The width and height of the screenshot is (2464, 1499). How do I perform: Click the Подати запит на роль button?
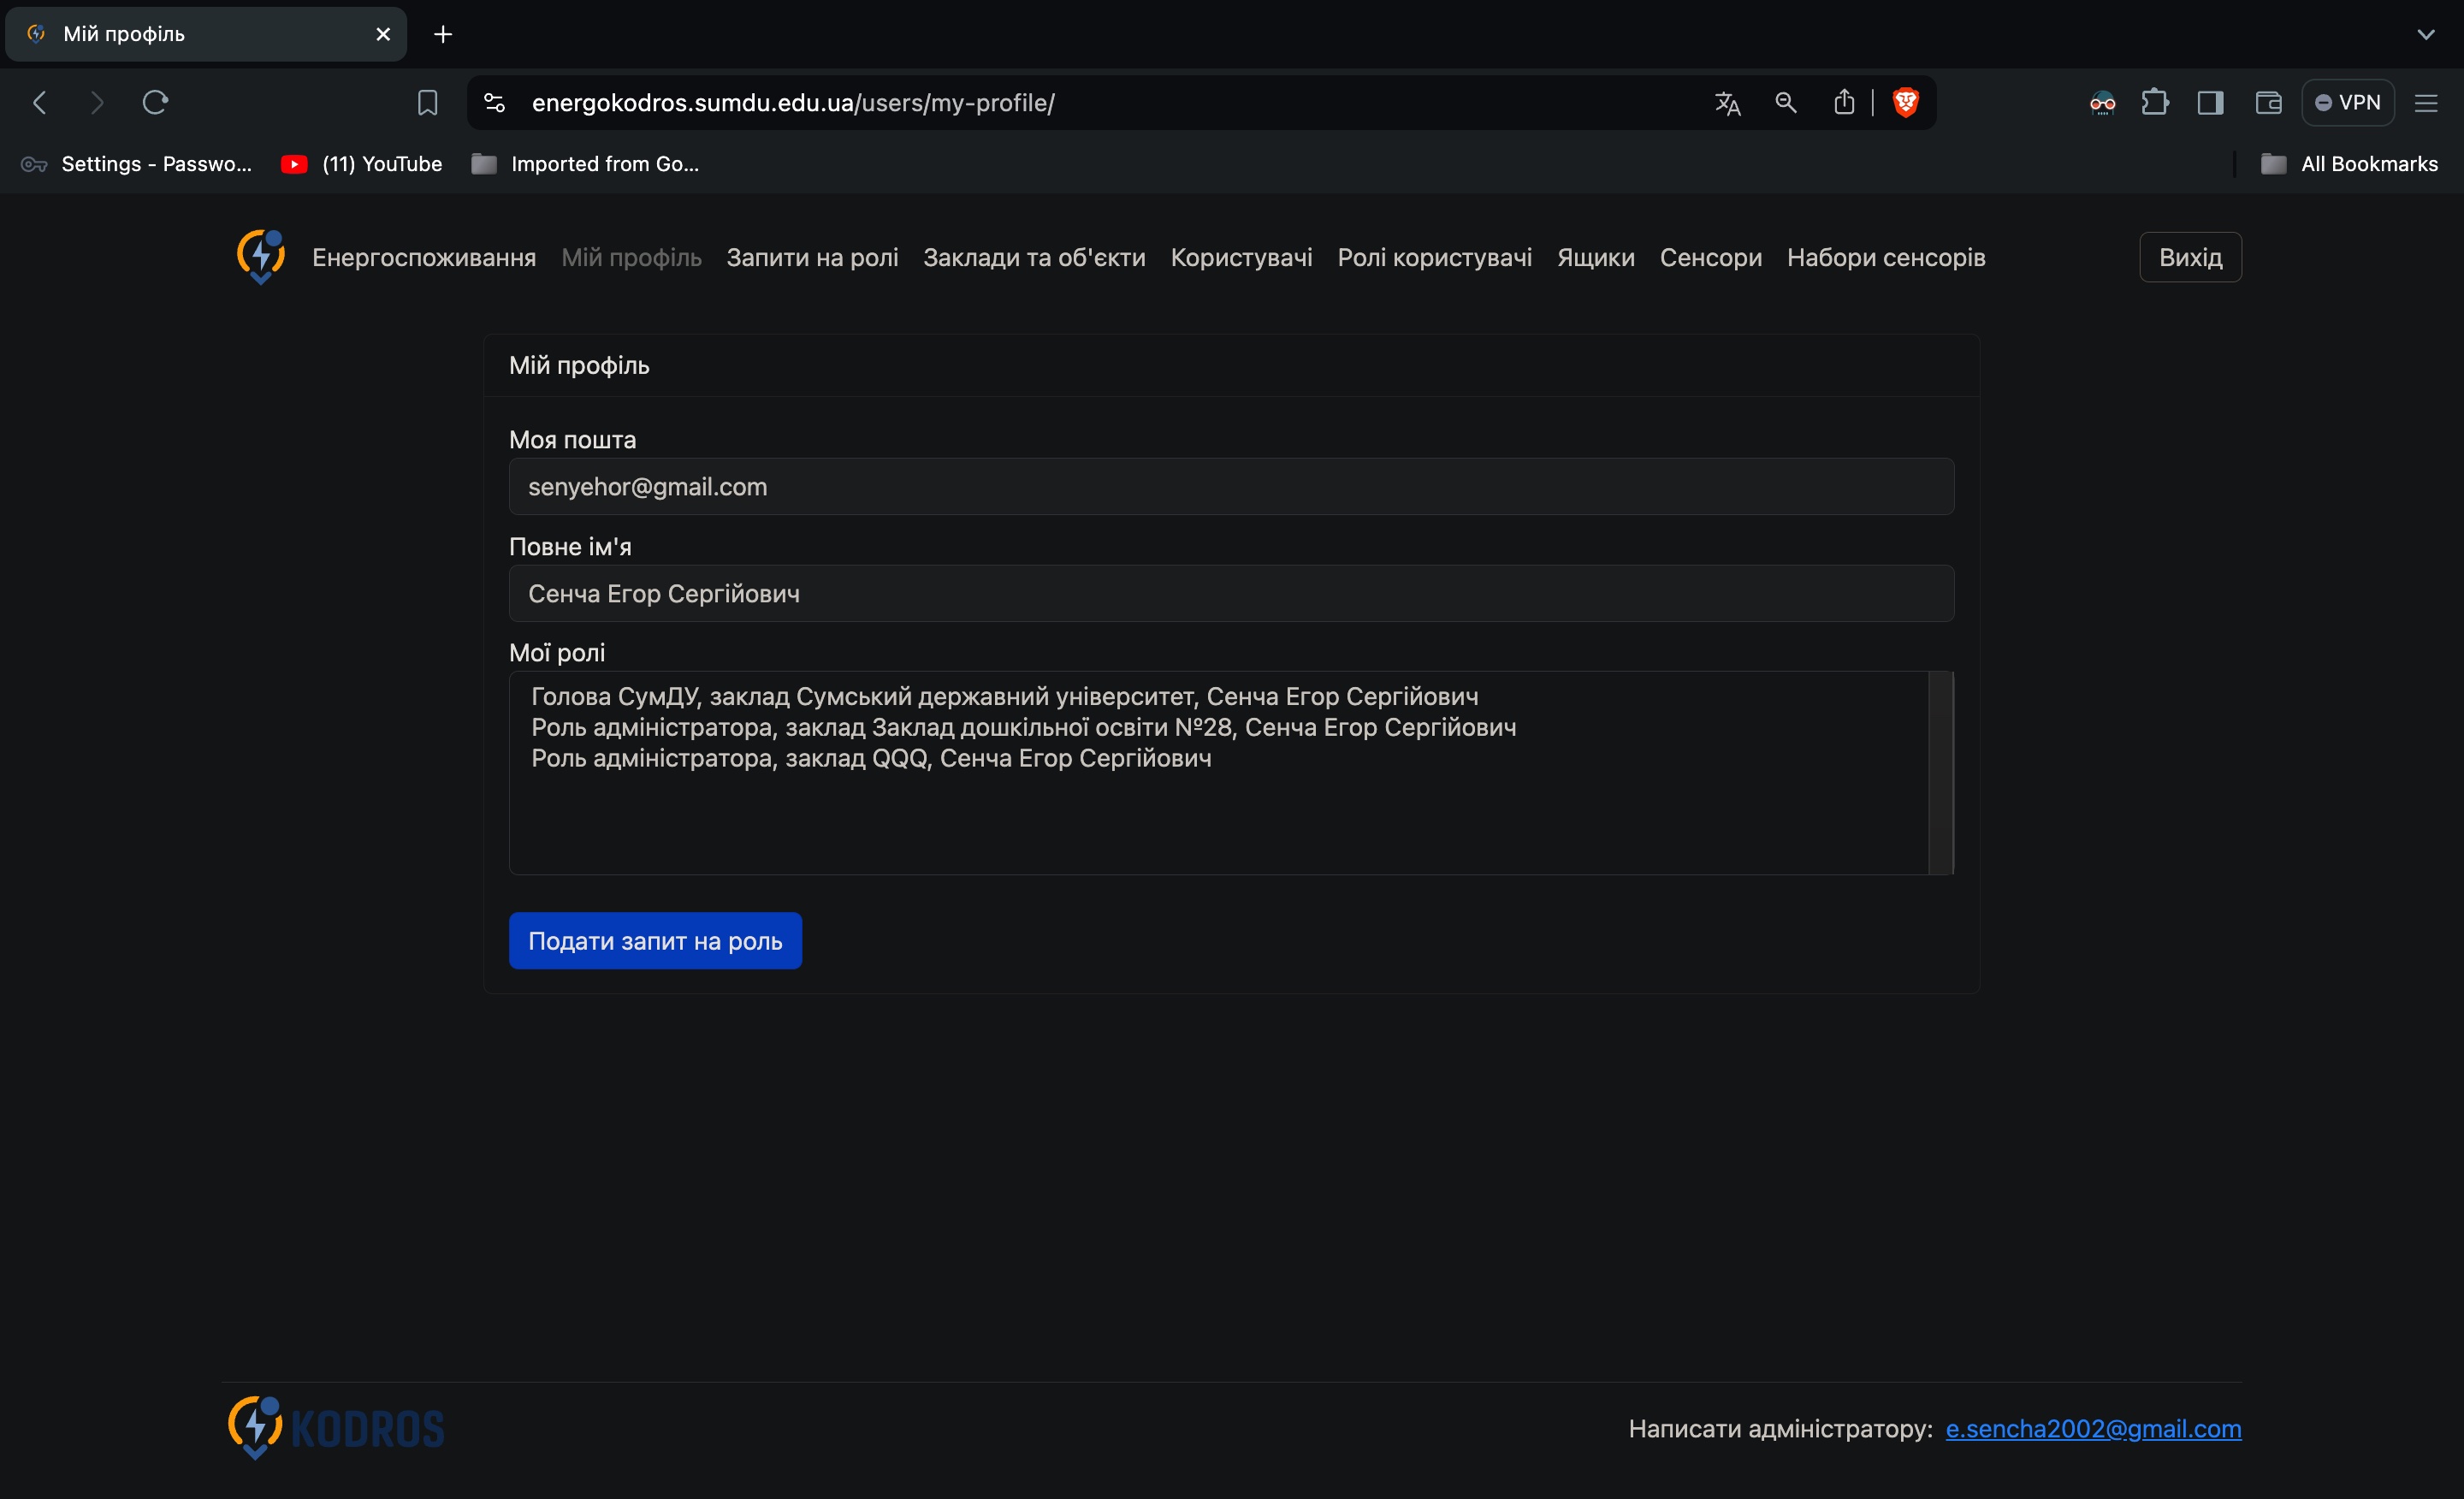pos(655,940)
